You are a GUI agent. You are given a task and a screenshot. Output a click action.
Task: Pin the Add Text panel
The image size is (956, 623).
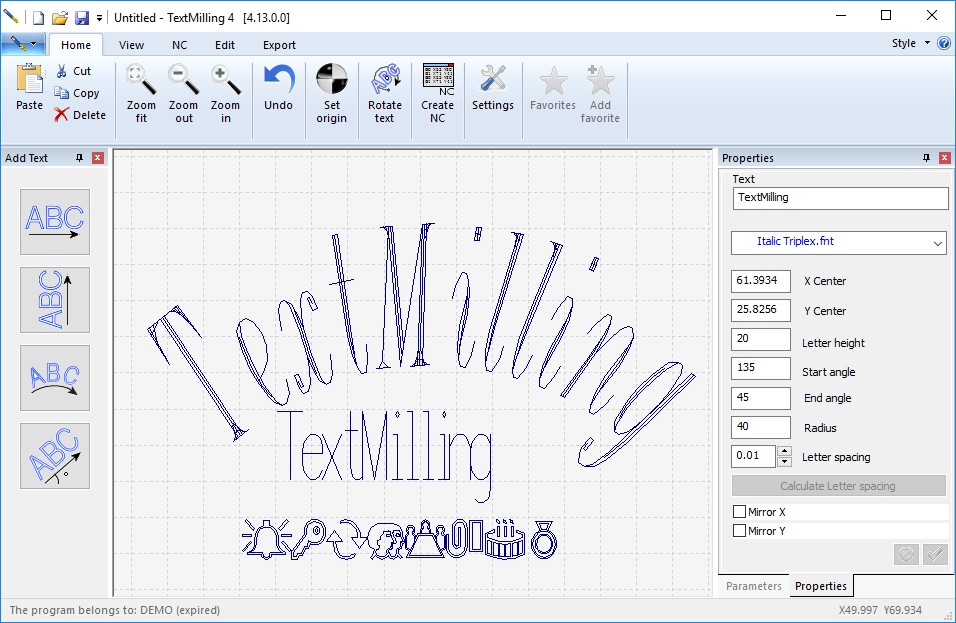point(79,158)
